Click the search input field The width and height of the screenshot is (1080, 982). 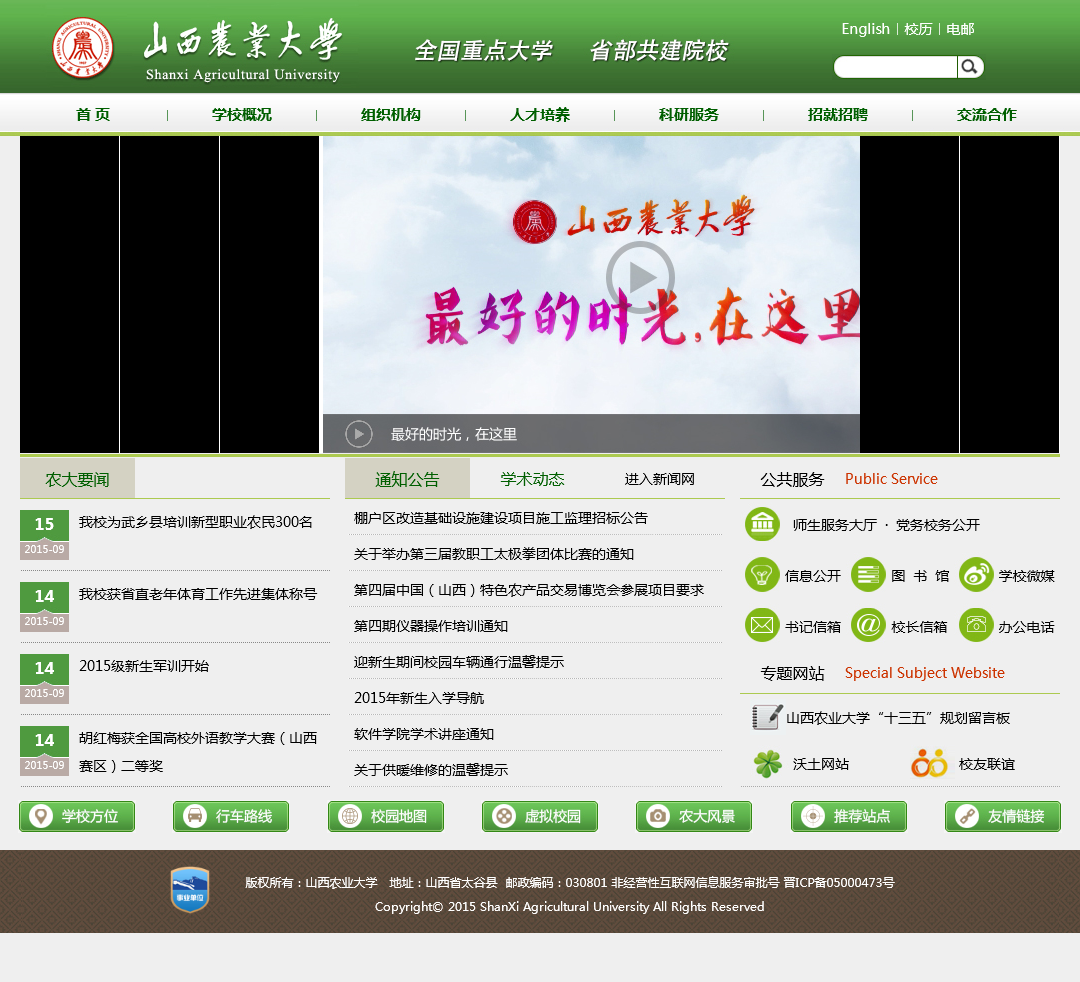[x=895, y=67]
